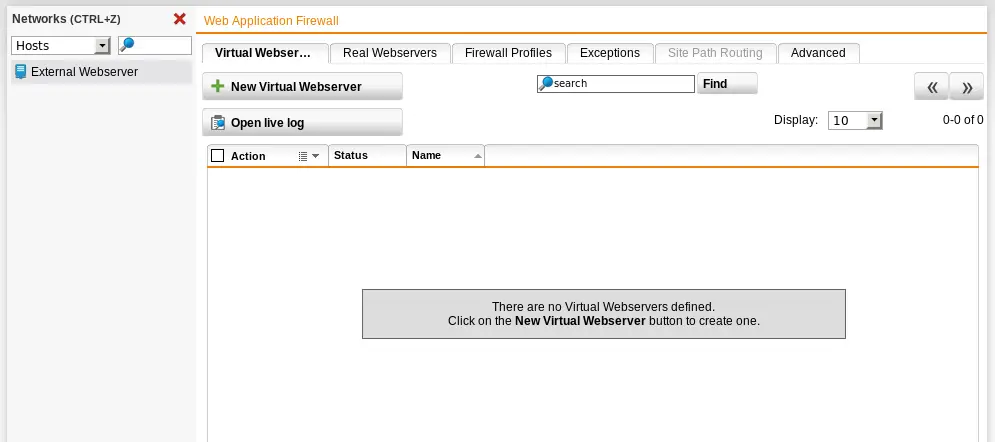
Task: Go to previous page with double-left arrow
Action: (x=932, y=87)
